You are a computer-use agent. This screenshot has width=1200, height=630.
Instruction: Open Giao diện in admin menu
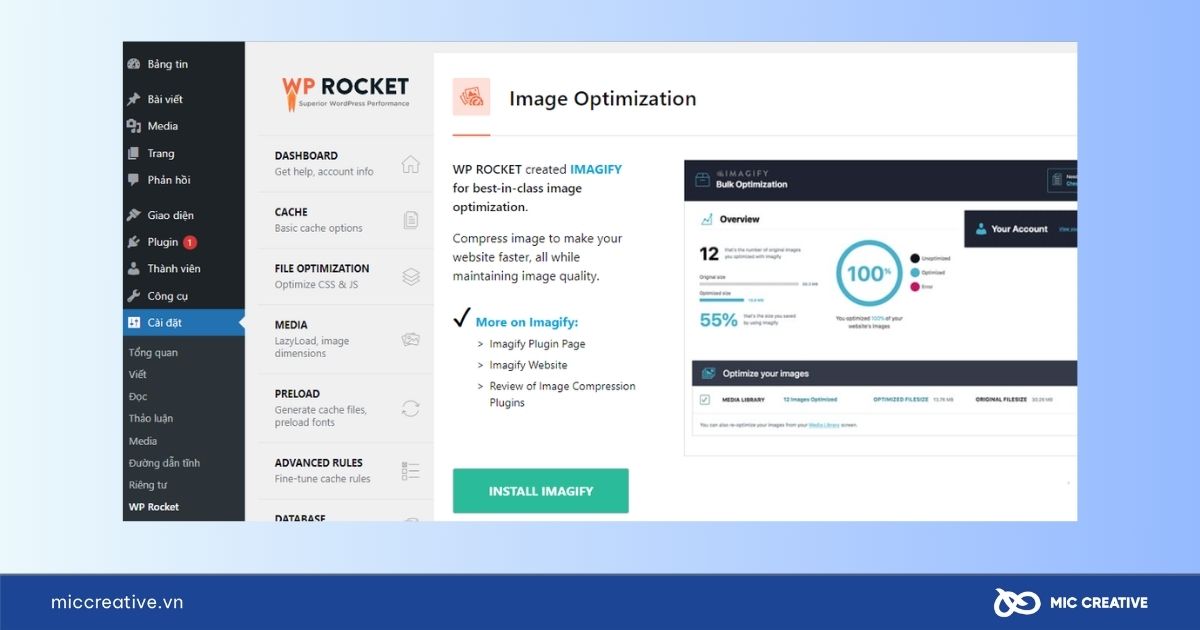click(x=171, y=215)
